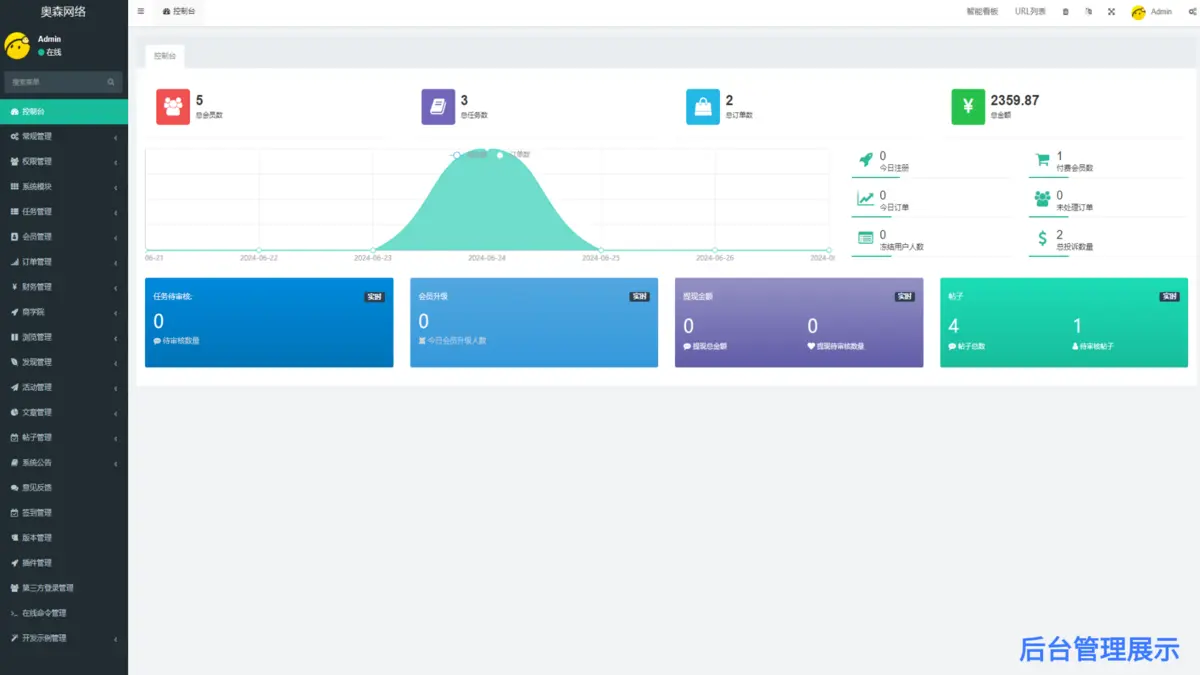The width and height of the screenshot is (1200, 675).
Task: Click the 2024-06-24 peak point on chart
Action: click(x=487, y=151)
